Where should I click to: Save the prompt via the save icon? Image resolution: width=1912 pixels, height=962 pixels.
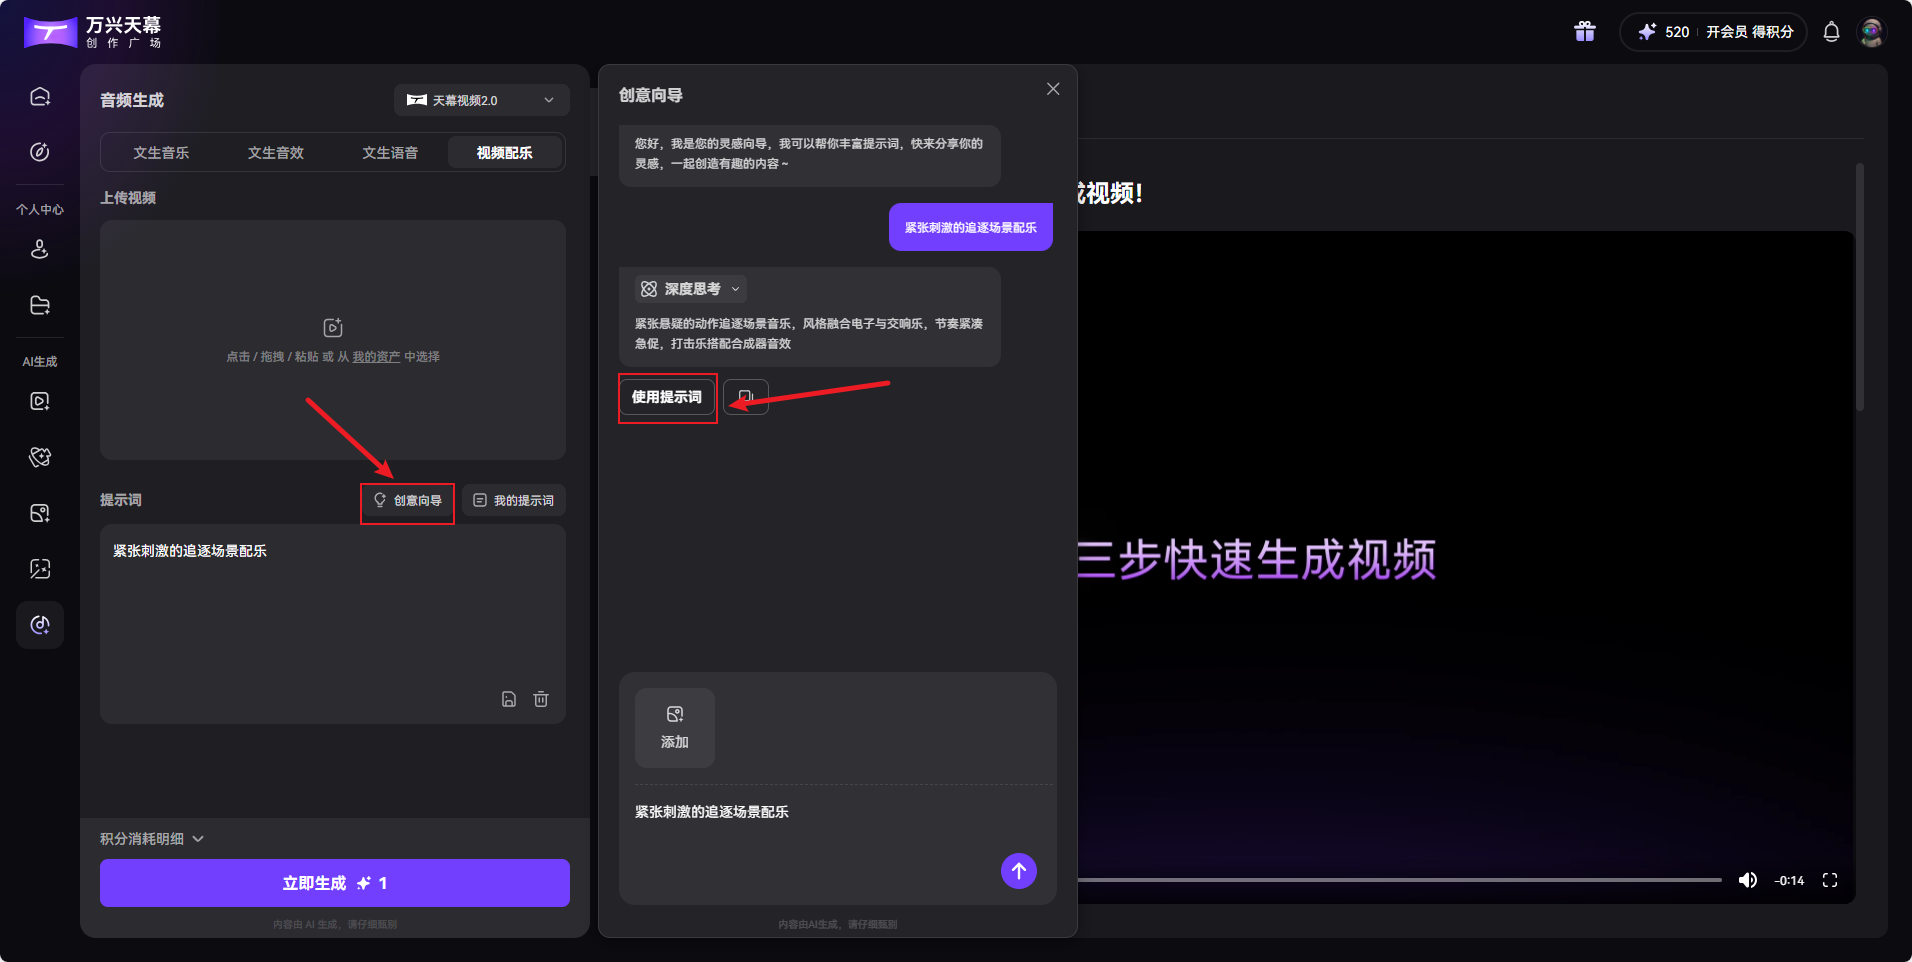pos(509,699)
